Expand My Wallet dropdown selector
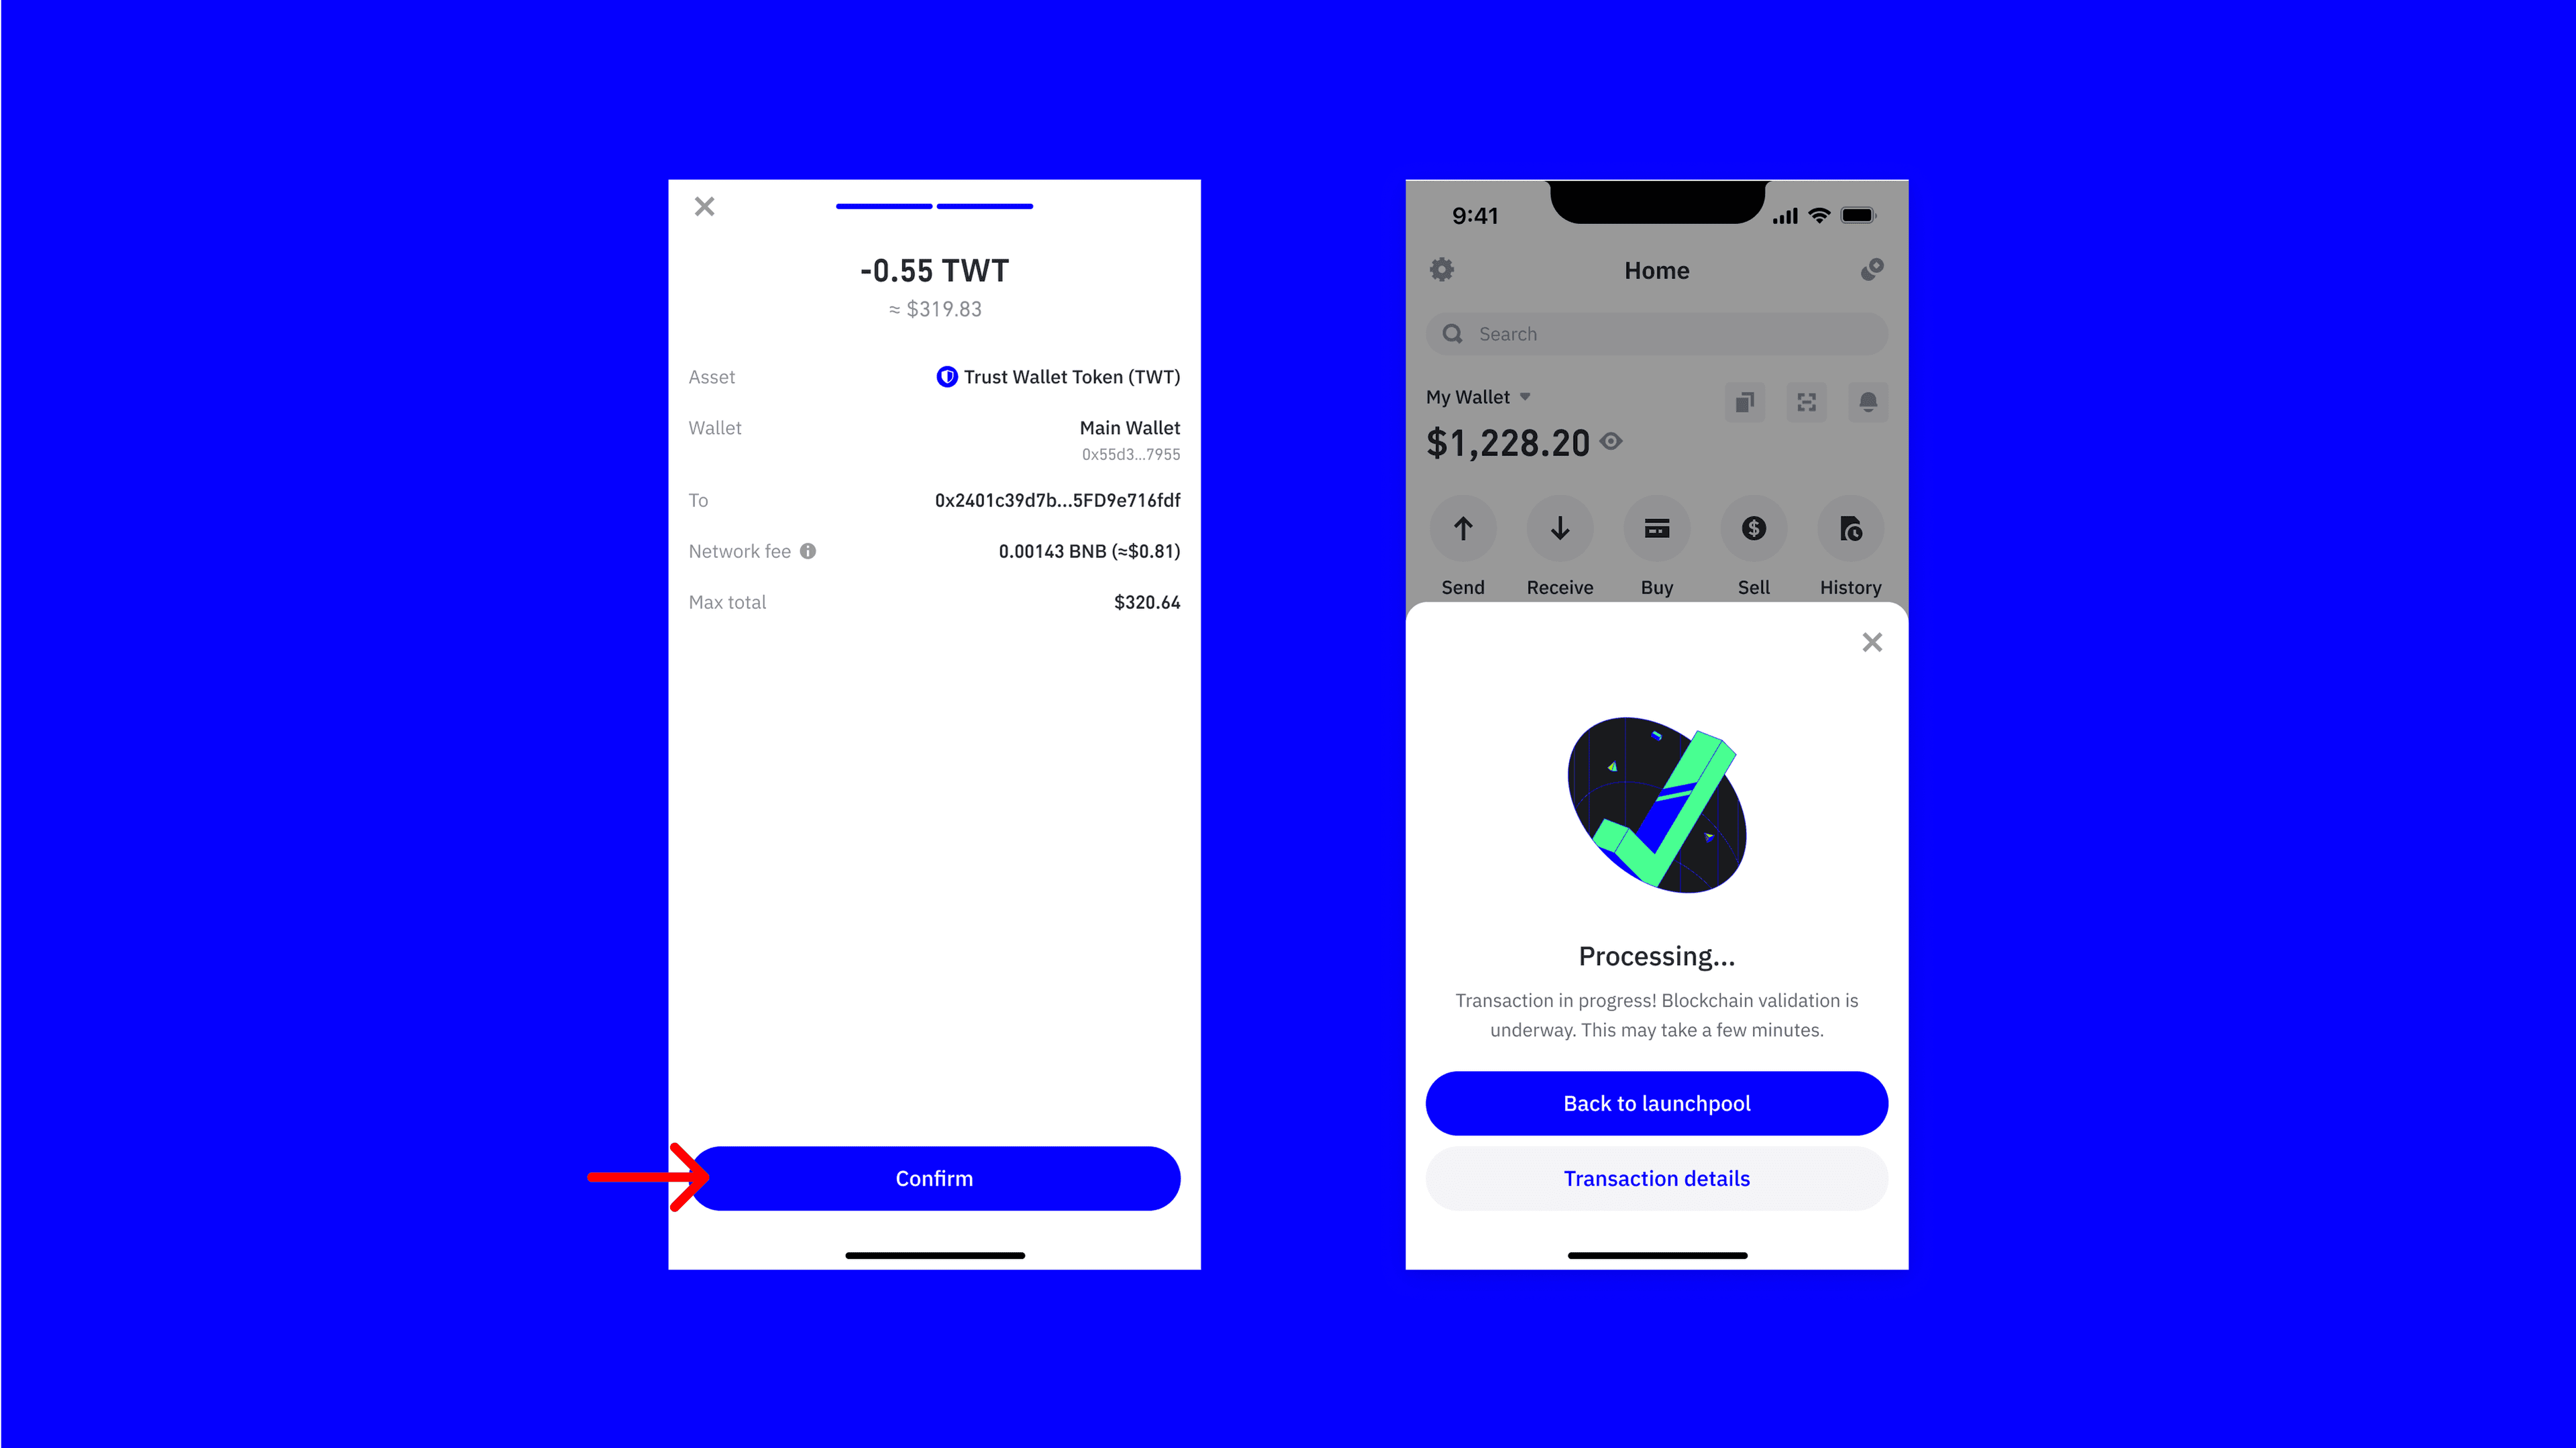The height and width of the screenshot is (1448, 2576). click(1477, 396)
